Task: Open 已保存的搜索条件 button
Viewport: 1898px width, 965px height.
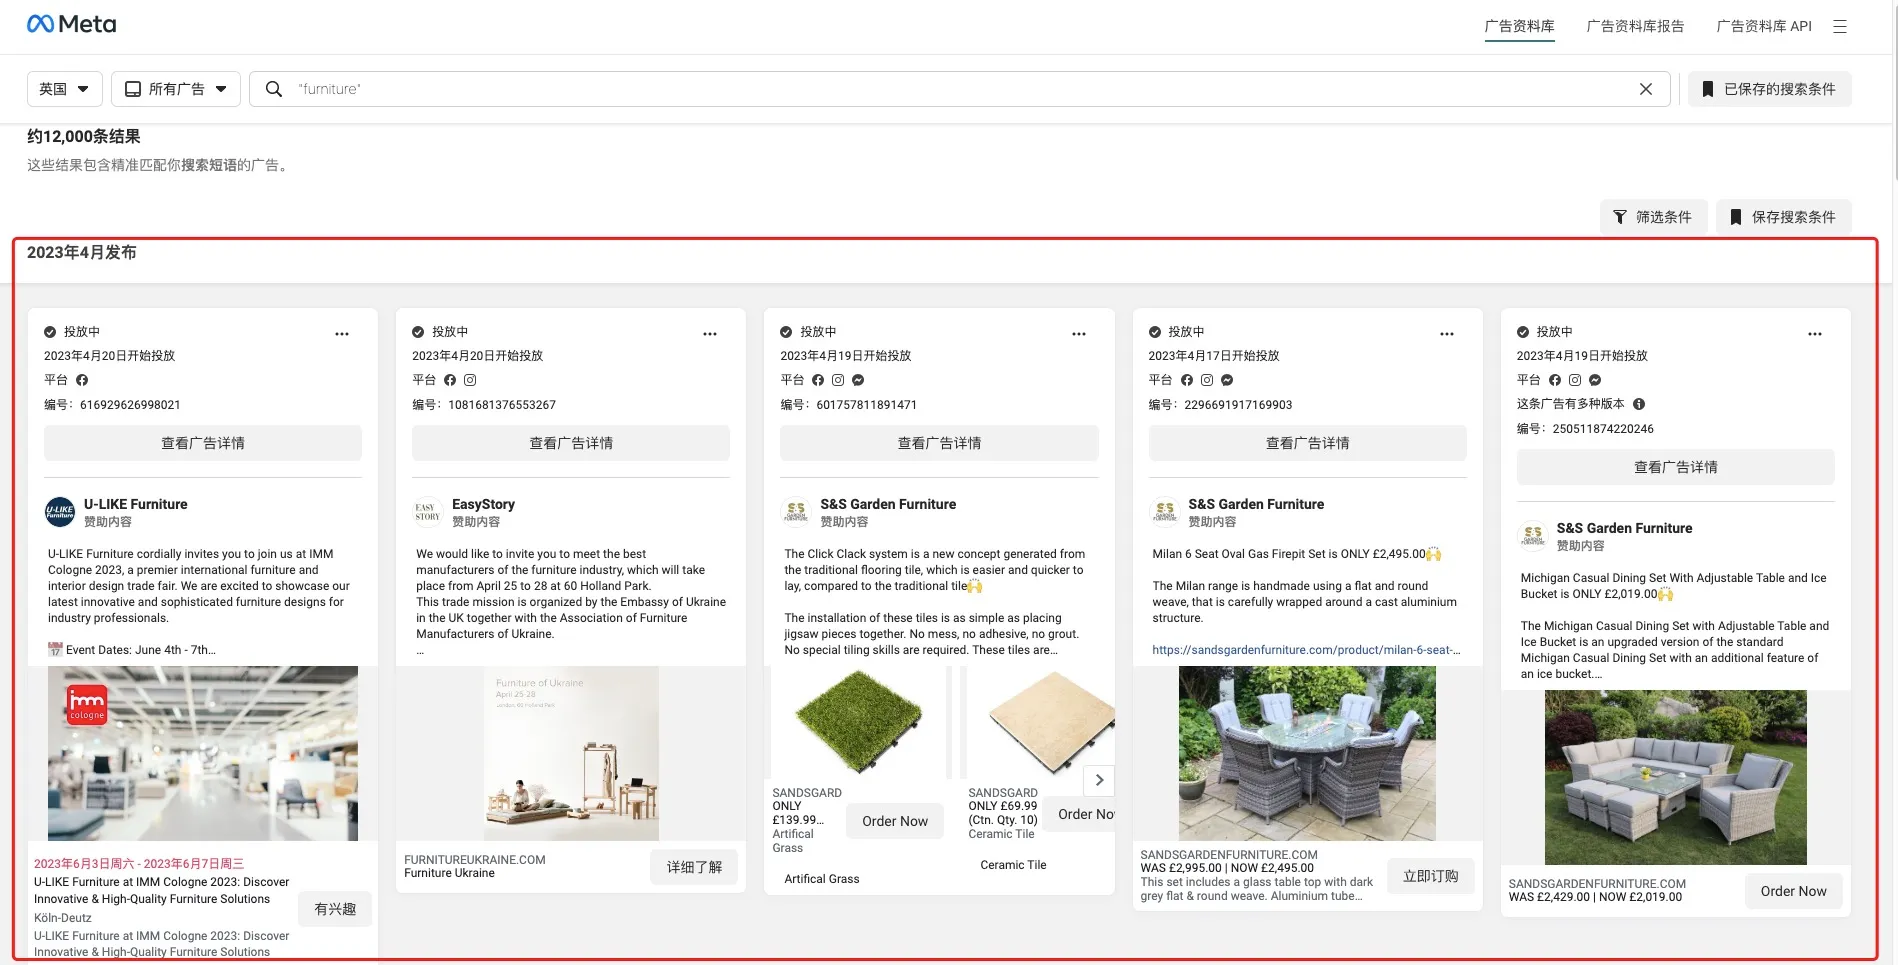Action: pyautogui.click(x=1769, y=89)
